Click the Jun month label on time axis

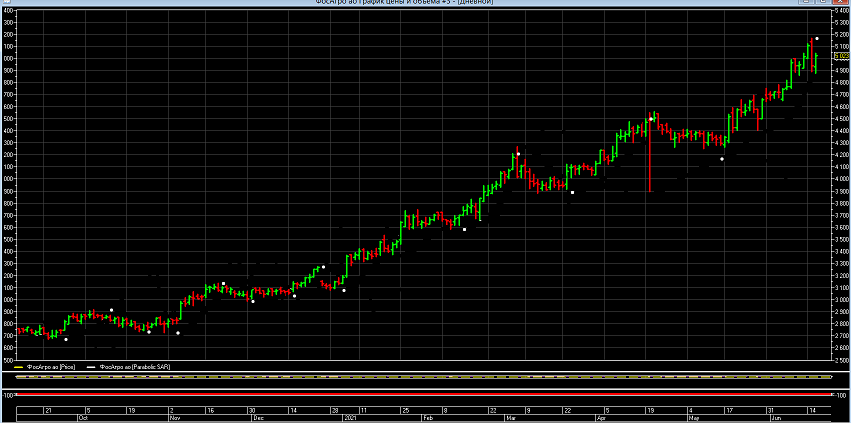tap(776, 419)
